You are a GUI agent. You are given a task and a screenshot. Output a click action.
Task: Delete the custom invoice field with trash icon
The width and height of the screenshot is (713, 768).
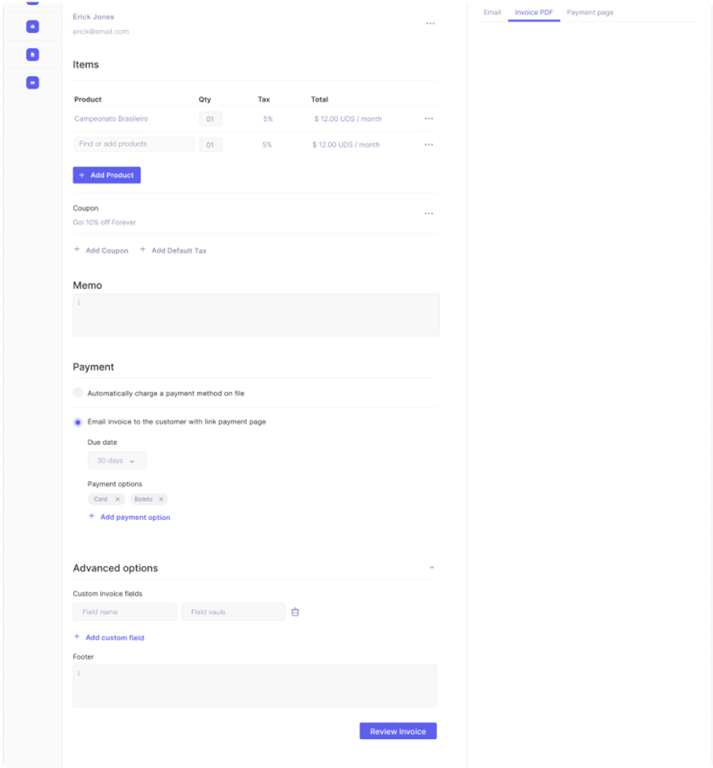pos(295,612)
